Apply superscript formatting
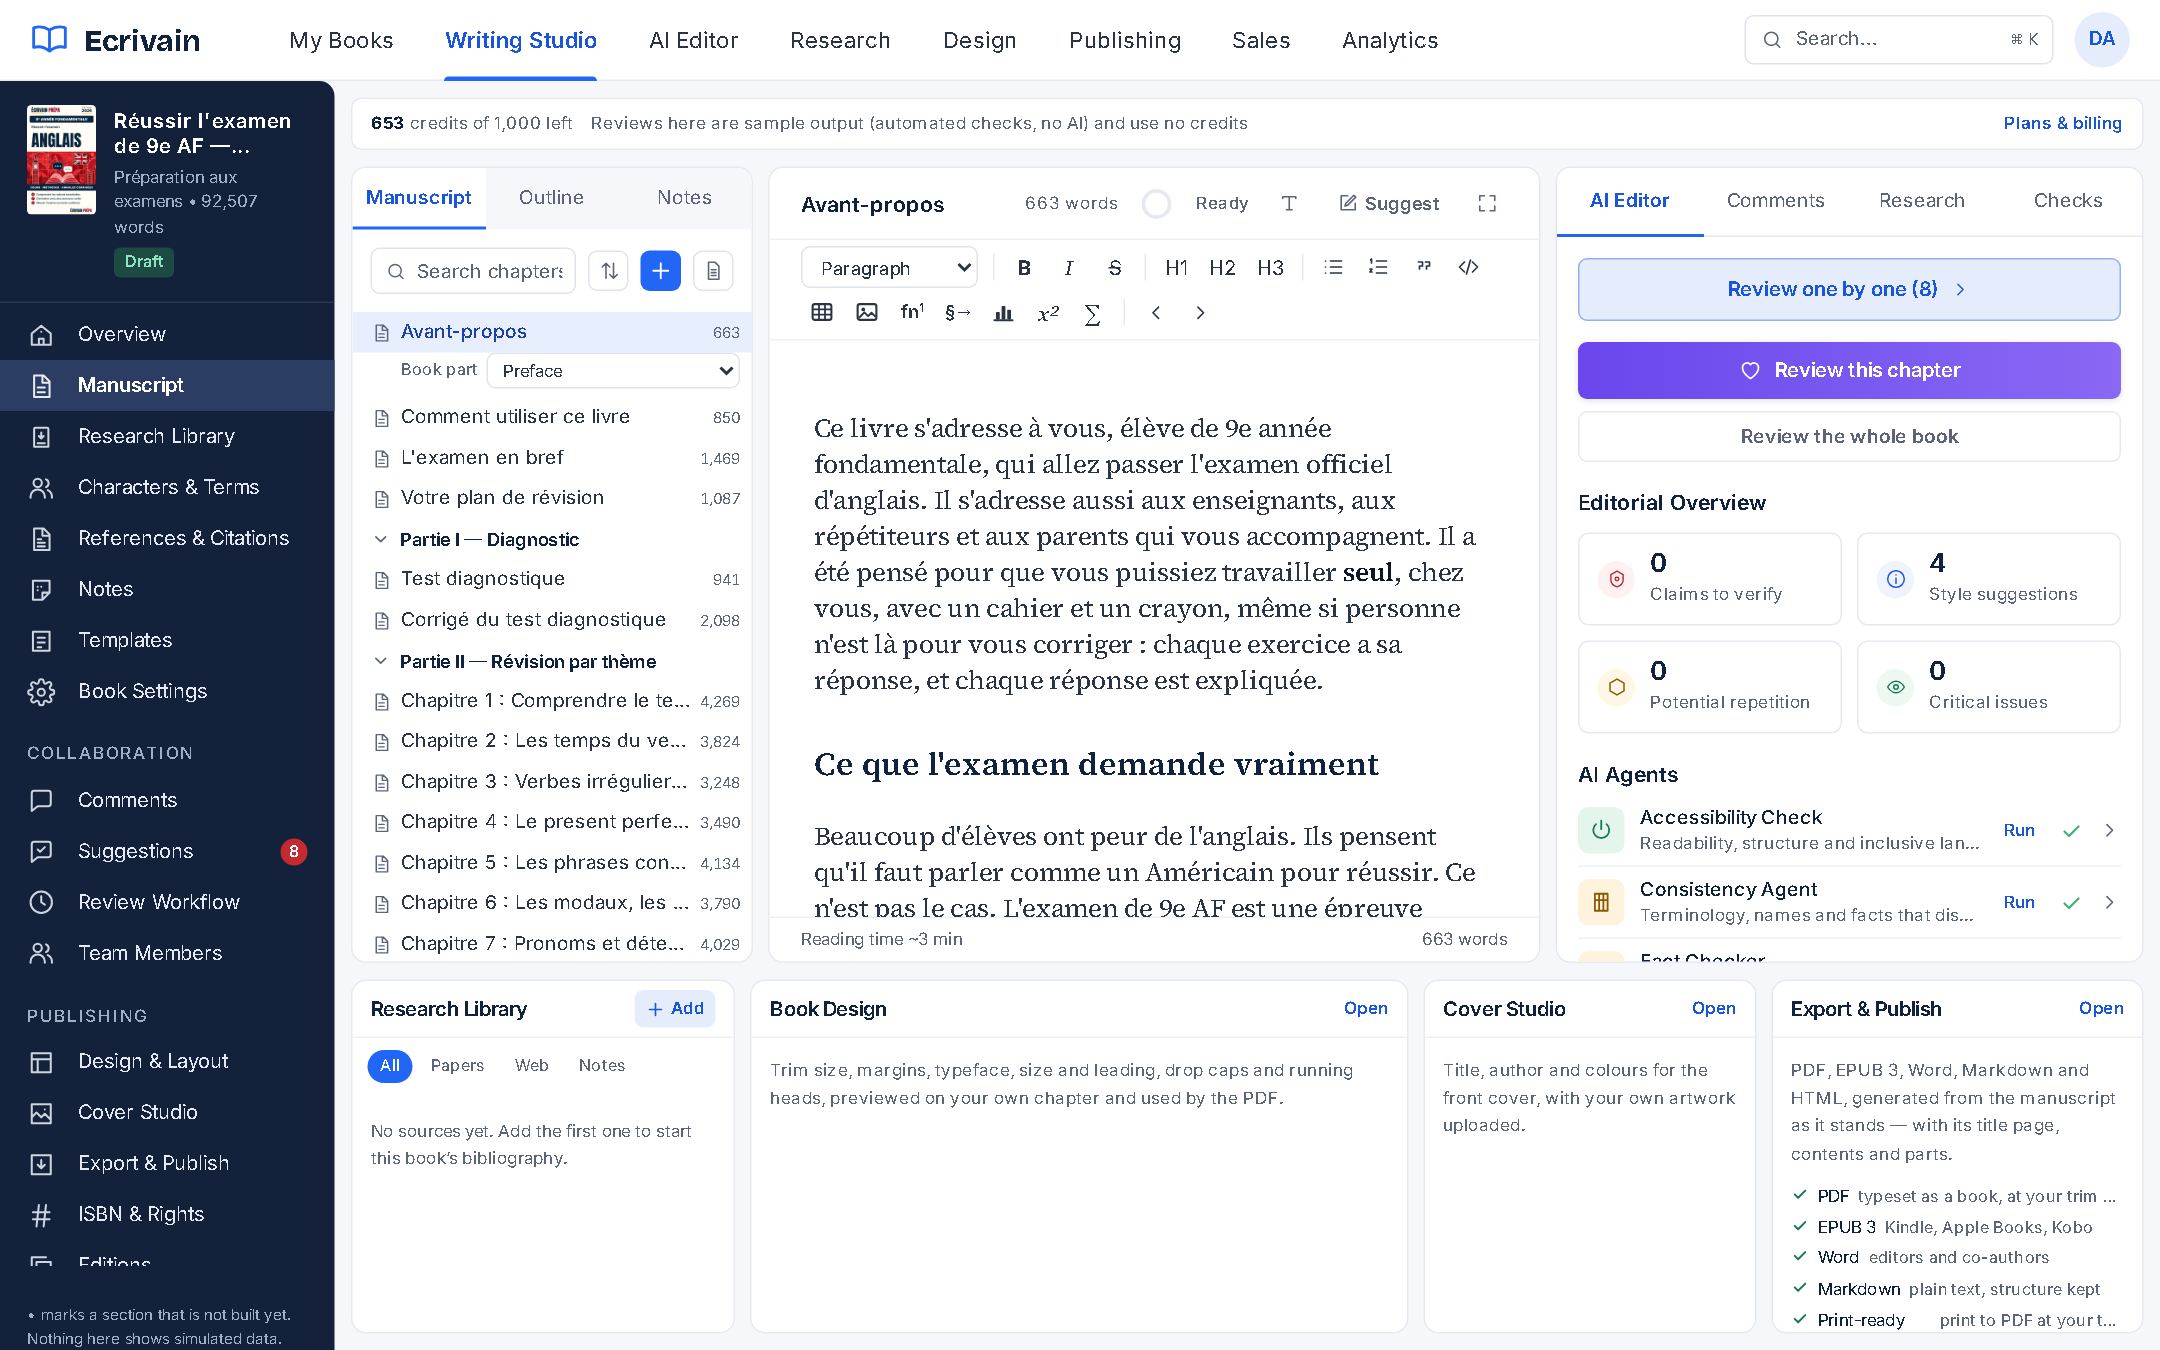Image resolution: width=2160 pixels, height=1350 pixels. coord(1048,313)
